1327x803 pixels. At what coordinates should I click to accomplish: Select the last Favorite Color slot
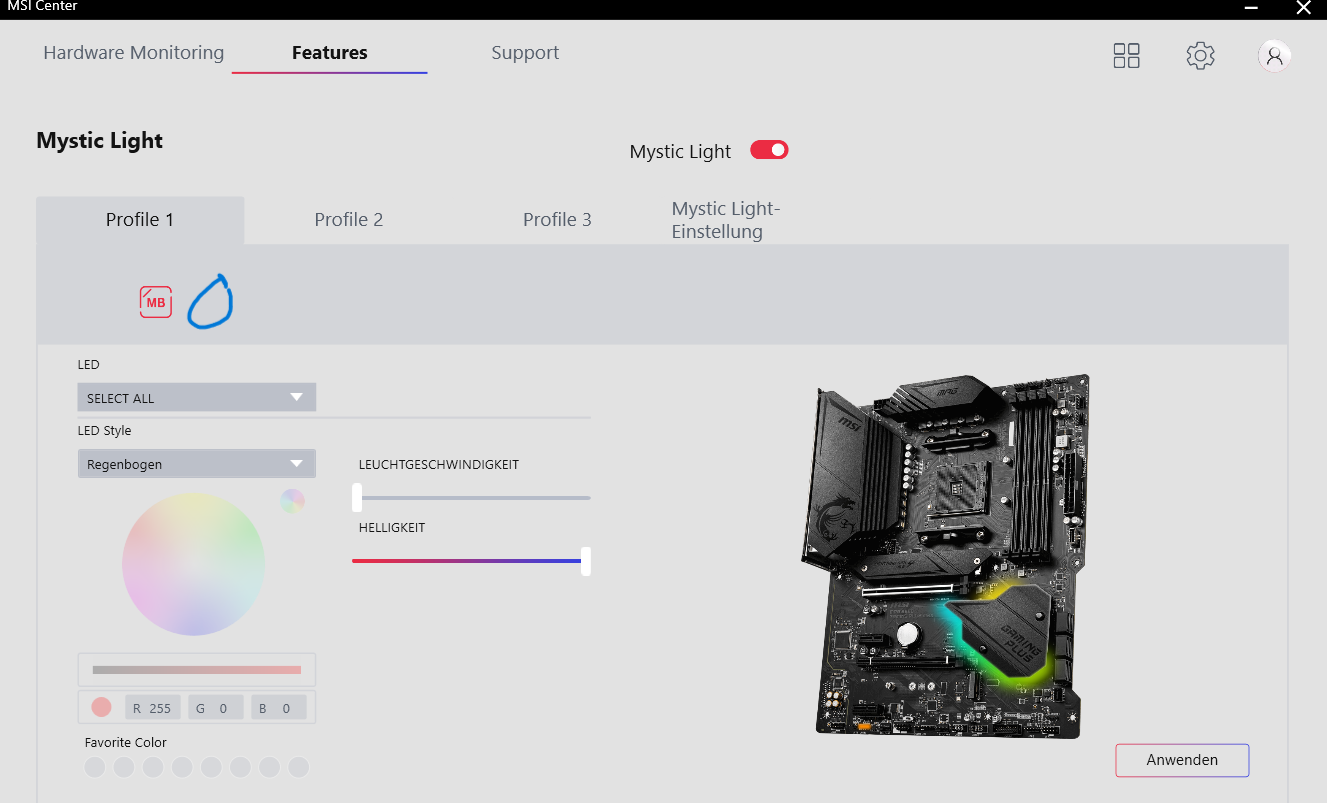pyautogui.click(x=299, y=767)
